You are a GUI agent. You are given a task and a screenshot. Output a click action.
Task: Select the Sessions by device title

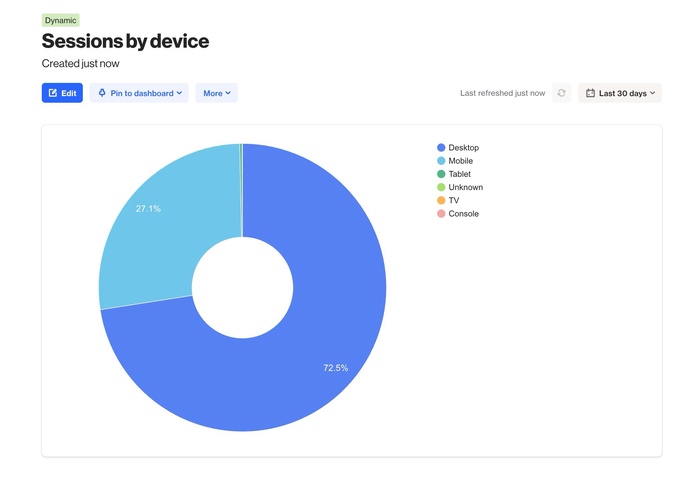click(x=125, y=41)
